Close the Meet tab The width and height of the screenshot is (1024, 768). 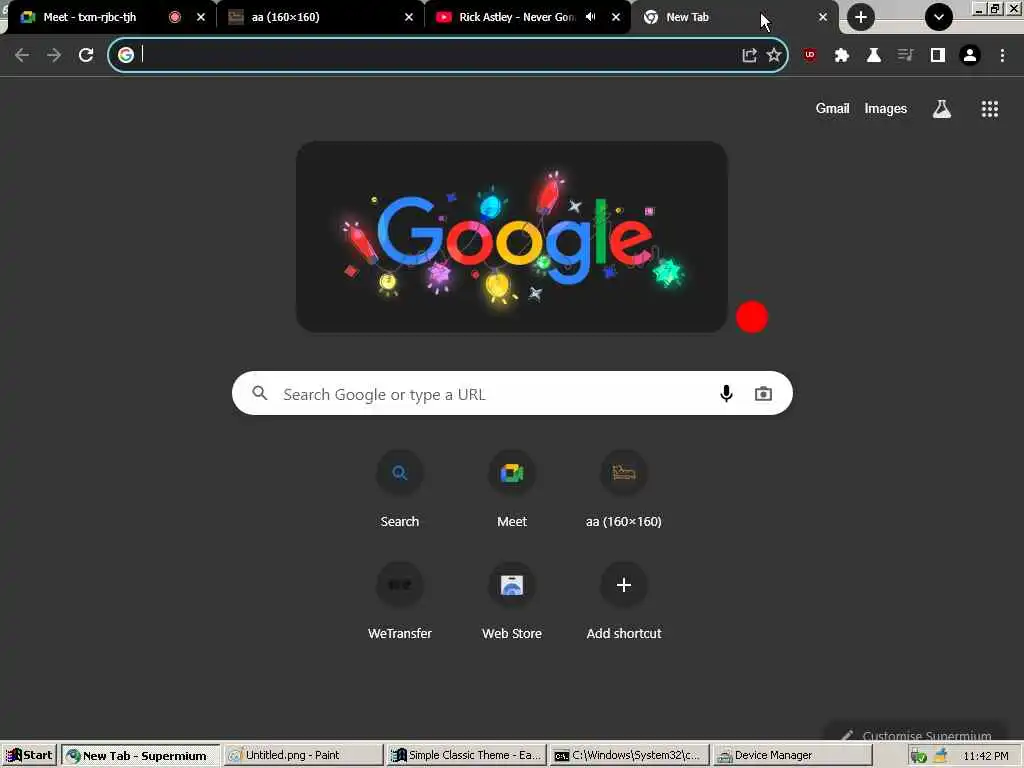coord(201,18)
